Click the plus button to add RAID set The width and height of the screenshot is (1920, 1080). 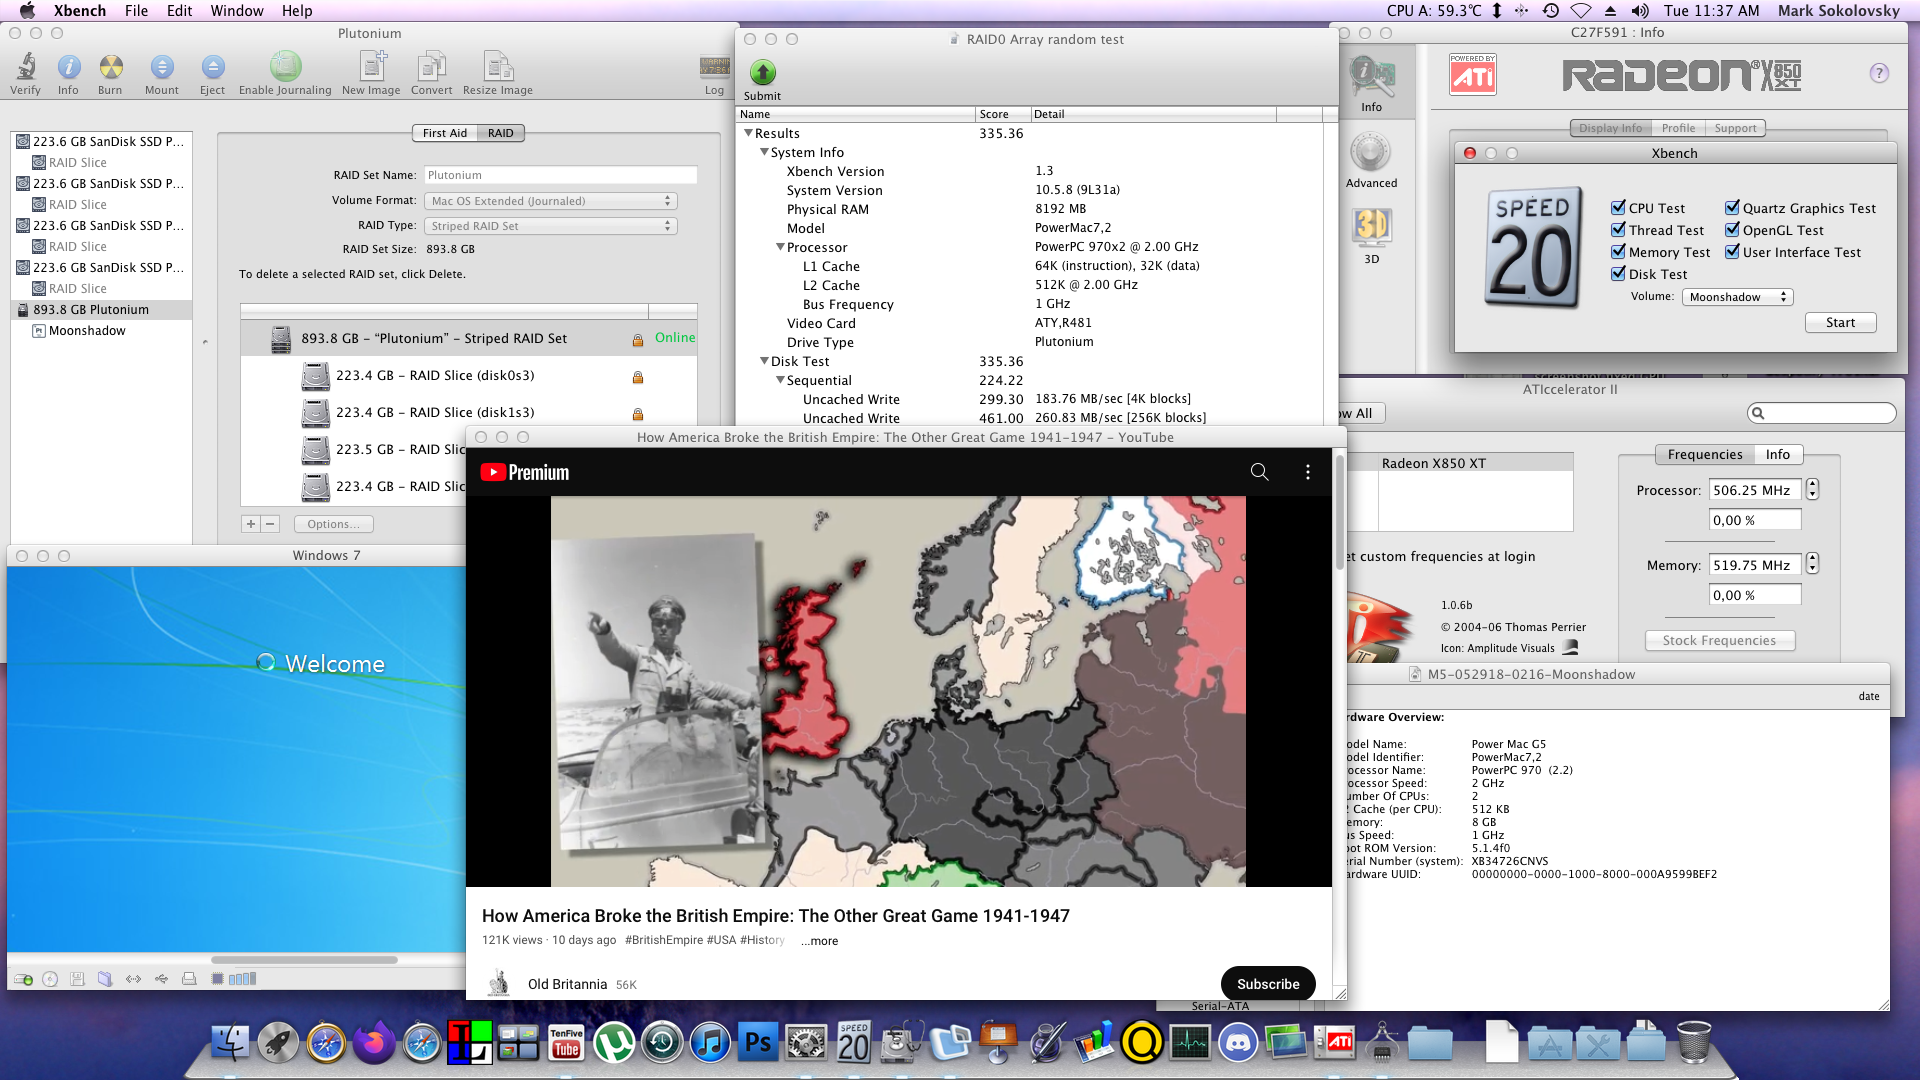[x=251, y=524]
